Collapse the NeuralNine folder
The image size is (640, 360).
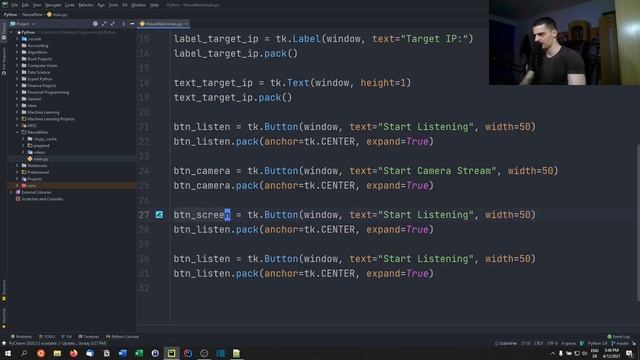pyautogui.click(x=17, y=132)
